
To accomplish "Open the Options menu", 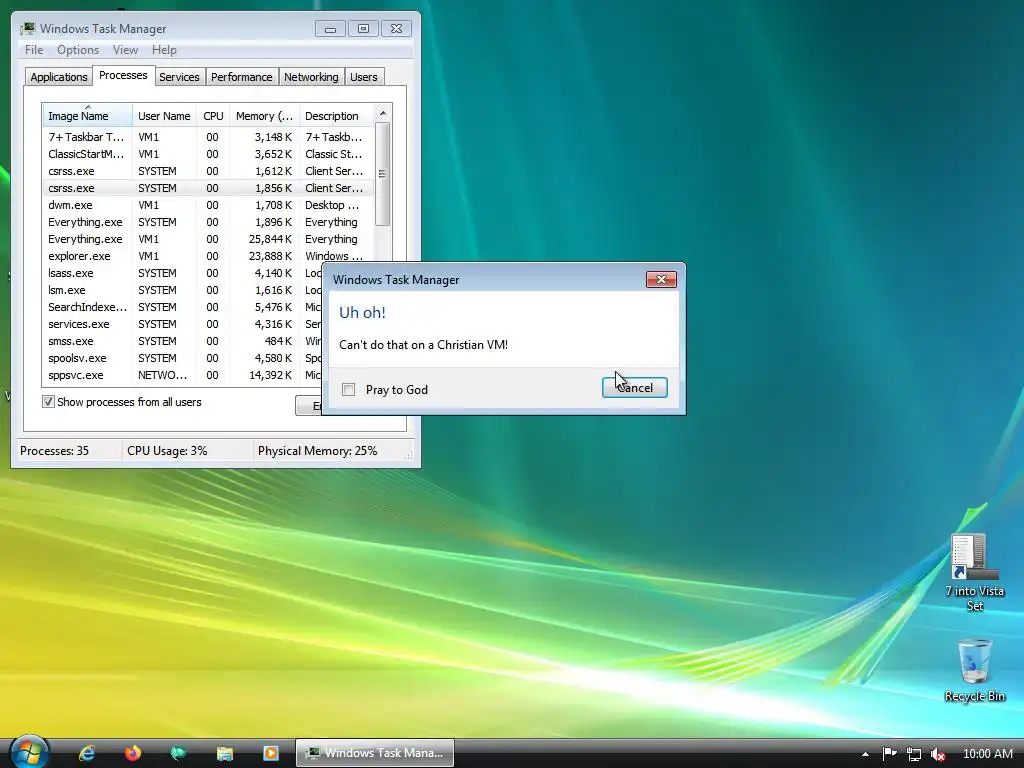I will tap(78, 50).
